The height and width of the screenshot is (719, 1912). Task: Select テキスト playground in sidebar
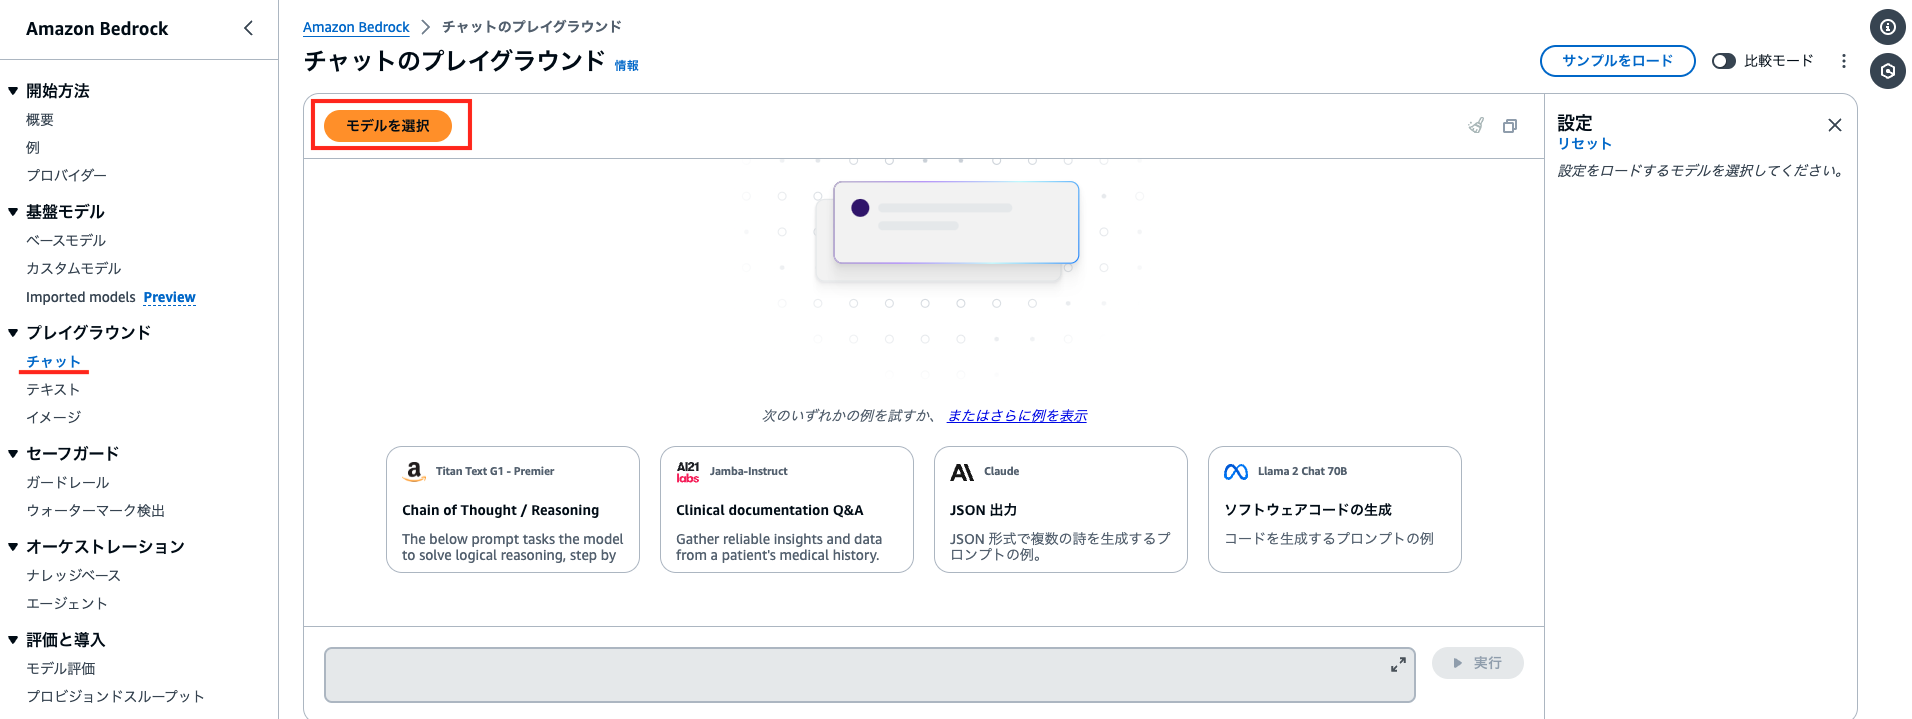click(53, 390)
